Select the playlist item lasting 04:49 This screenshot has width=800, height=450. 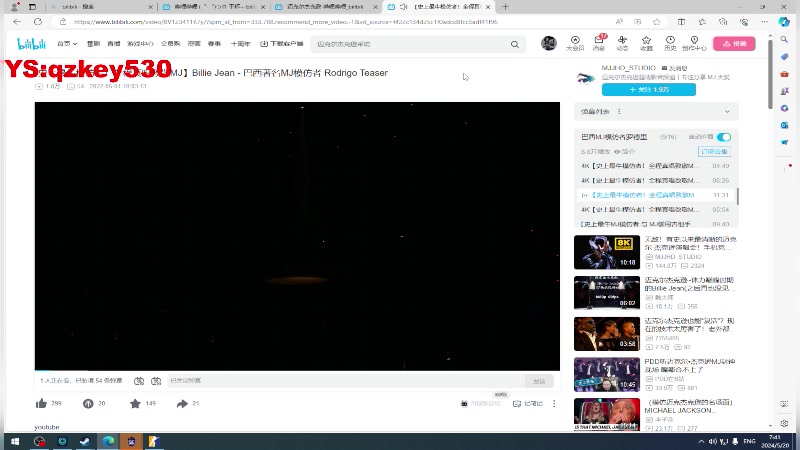(655, 166)
